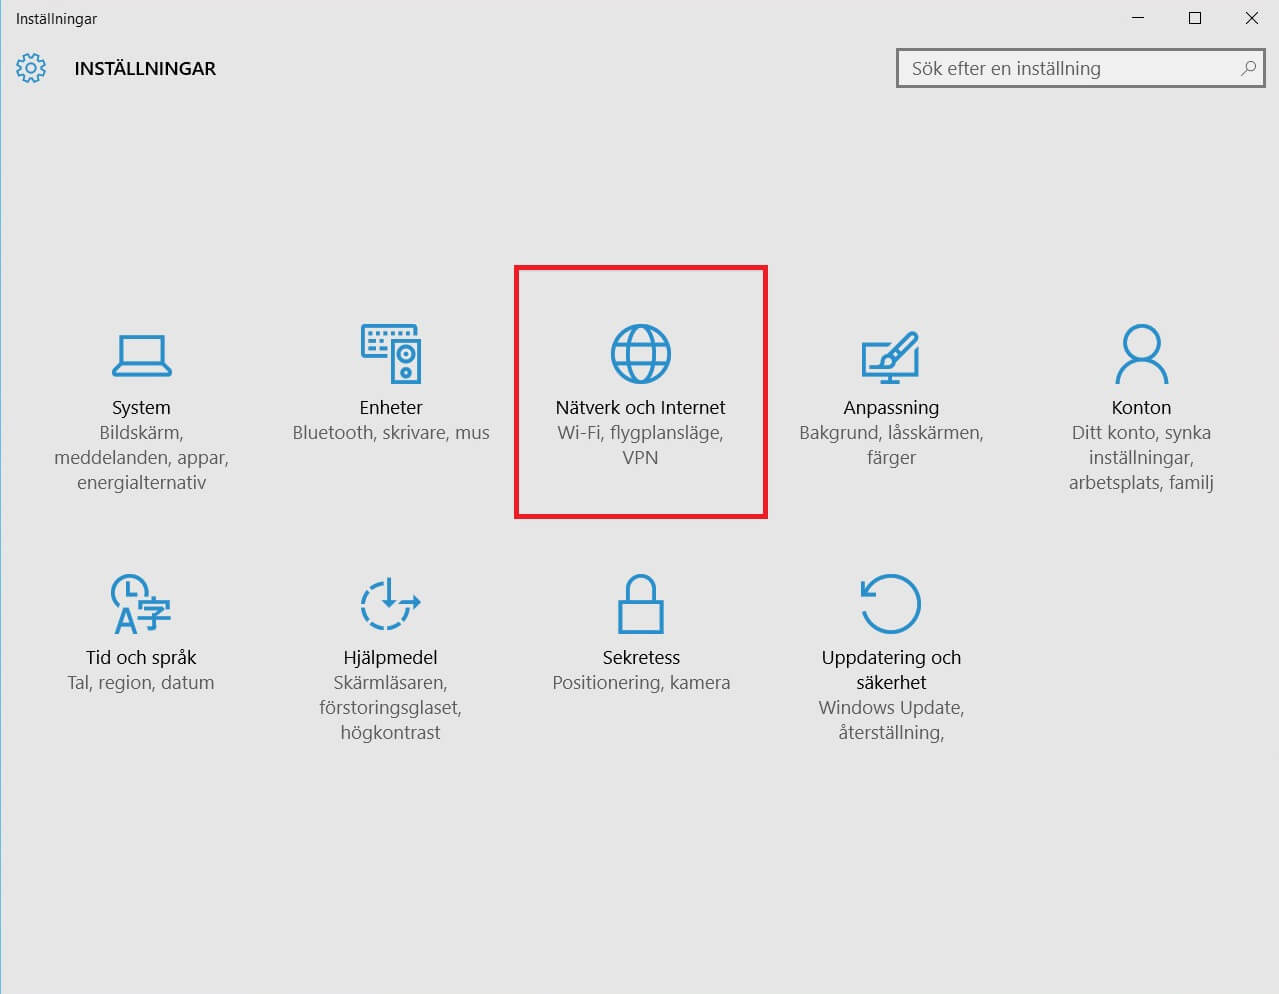
Task: Open the System laptop icon
Action: tap(141, 355)
